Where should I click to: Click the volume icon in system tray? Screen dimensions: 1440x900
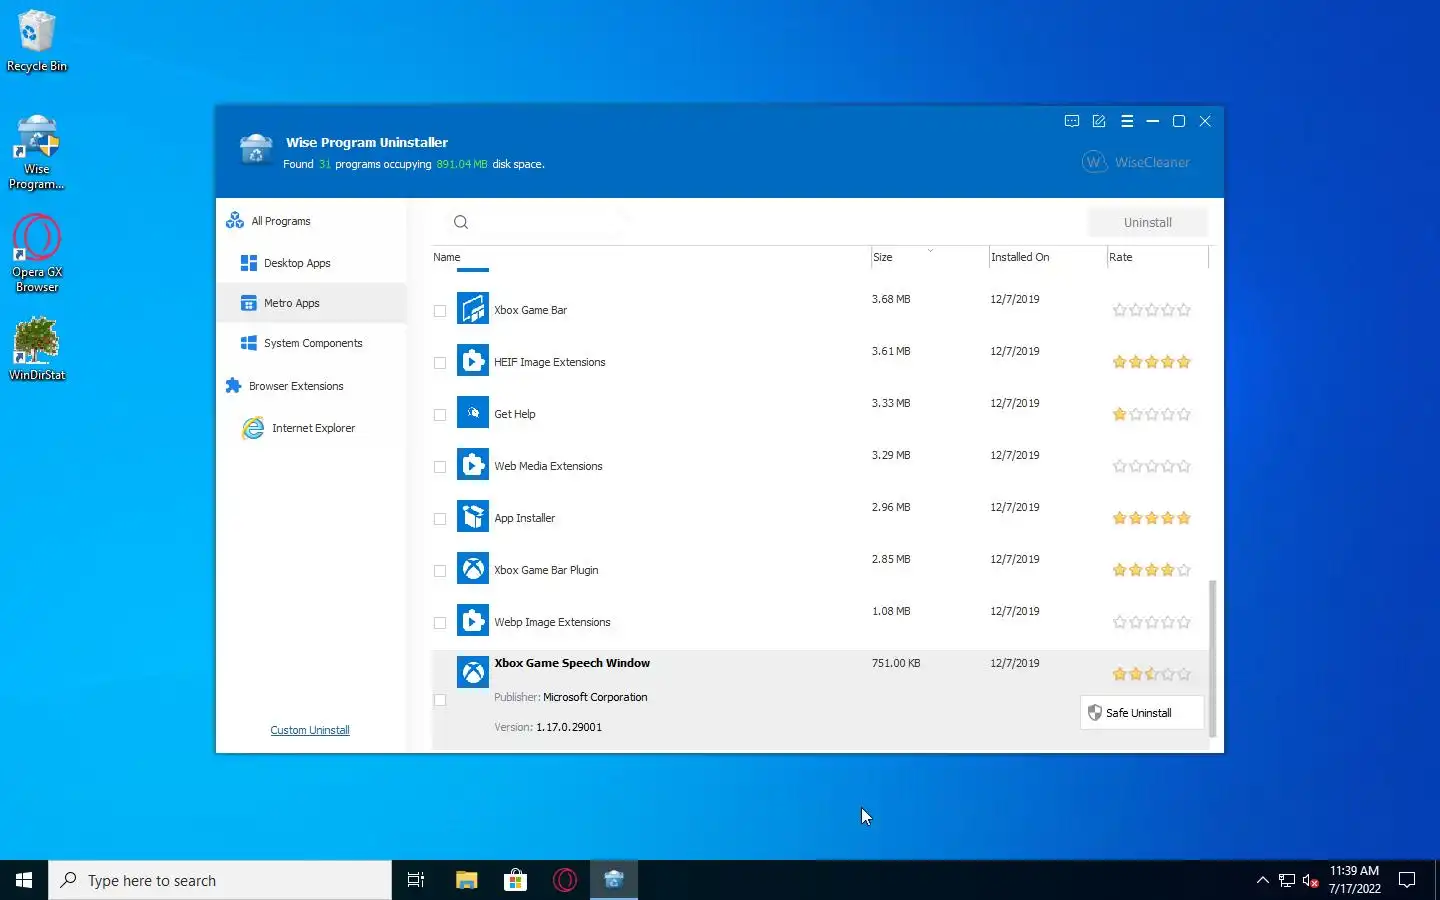pos(1311,880)
